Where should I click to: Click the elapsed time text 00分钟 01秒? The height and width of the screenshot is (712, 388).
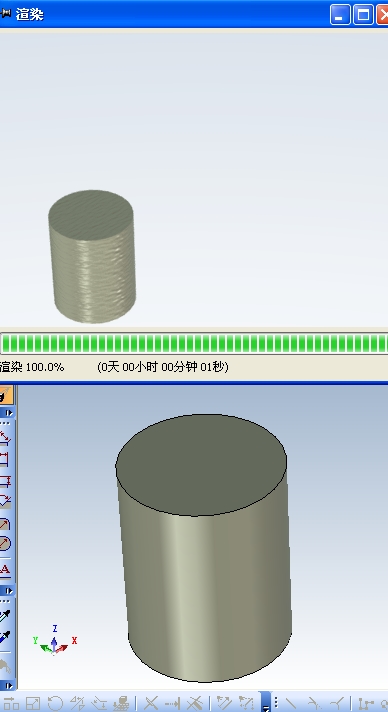[195, 367]
